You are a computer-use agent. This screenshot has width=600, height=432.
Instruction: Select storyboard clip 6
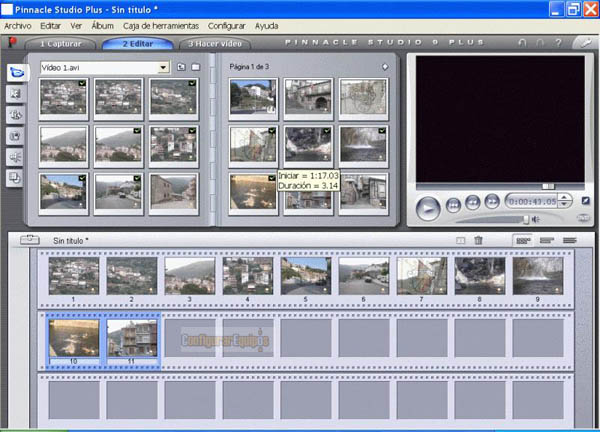click(x=364, y=276)
